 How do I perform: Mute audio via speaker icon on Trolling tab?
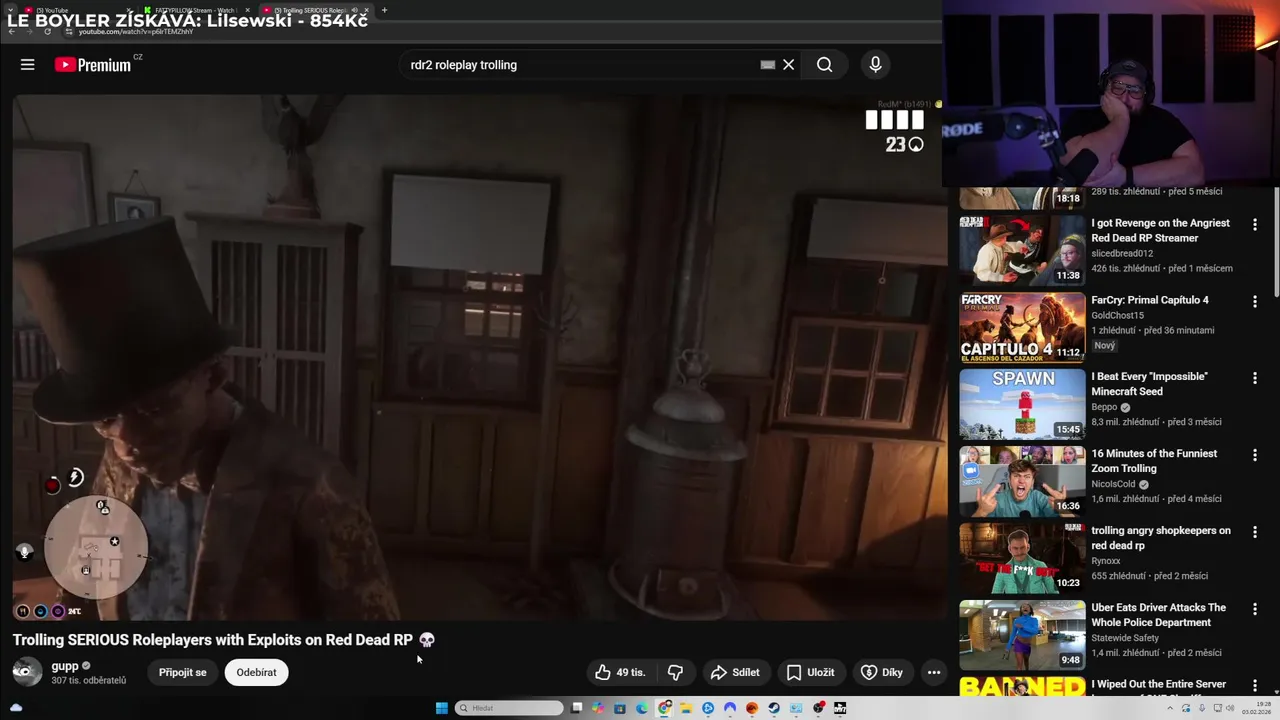pyautogui.click(x=354, y=10)
